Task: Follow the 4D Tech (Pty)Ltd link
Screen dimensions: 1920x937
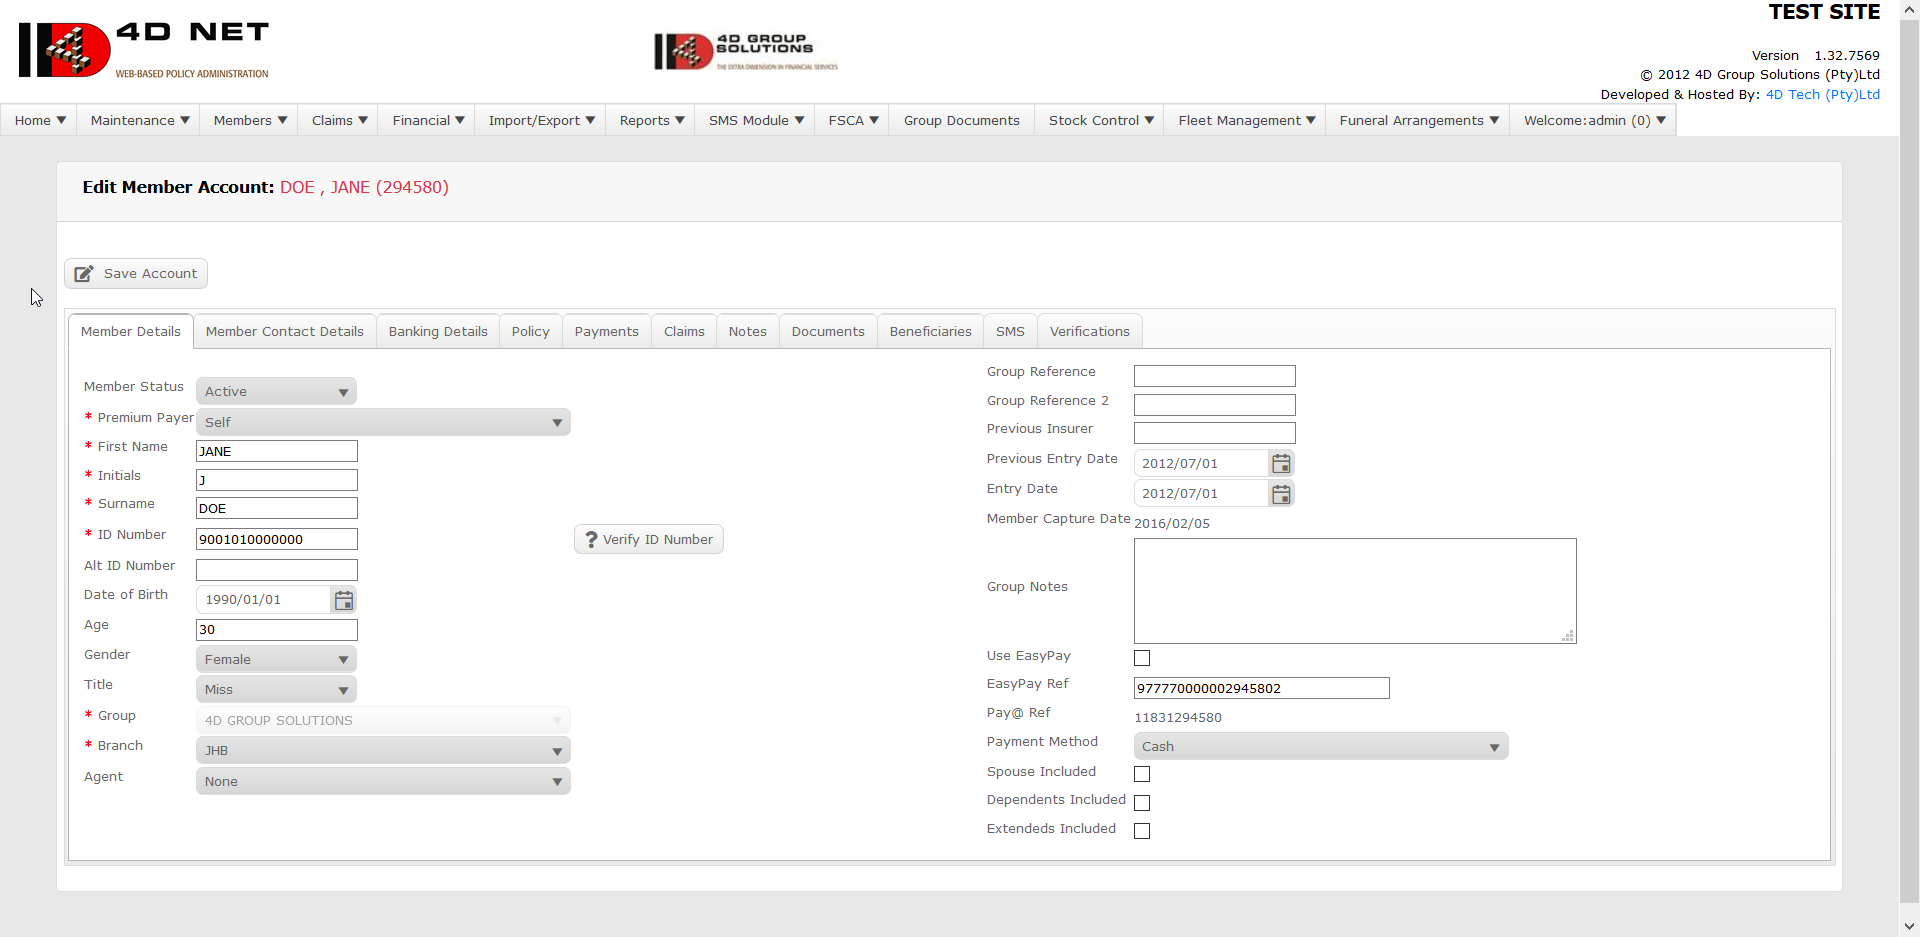Action: click(1822, 95)
